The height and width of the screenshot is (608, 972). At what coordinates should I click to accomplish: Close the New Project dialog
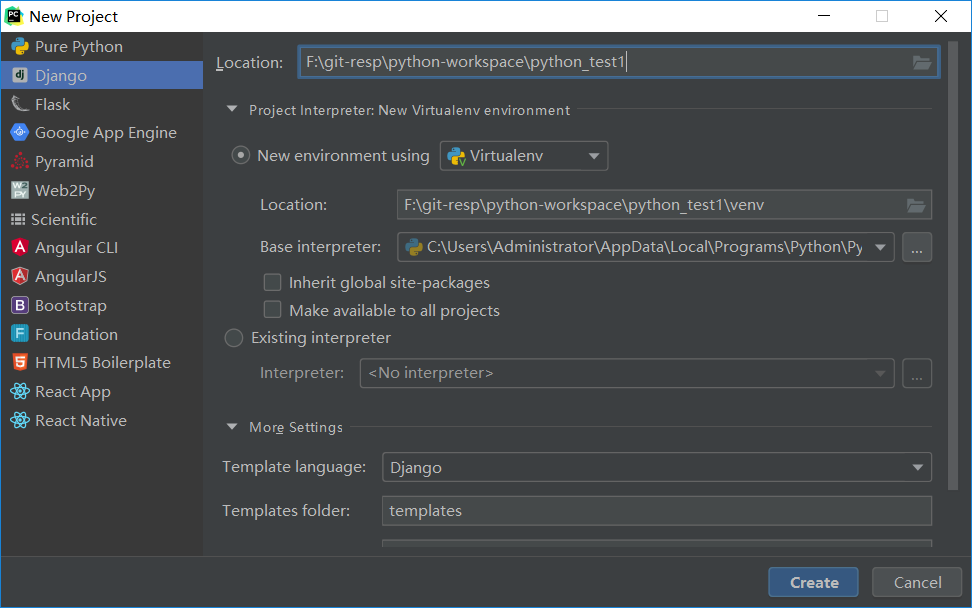pyautogui.click(x=940, y=16)
